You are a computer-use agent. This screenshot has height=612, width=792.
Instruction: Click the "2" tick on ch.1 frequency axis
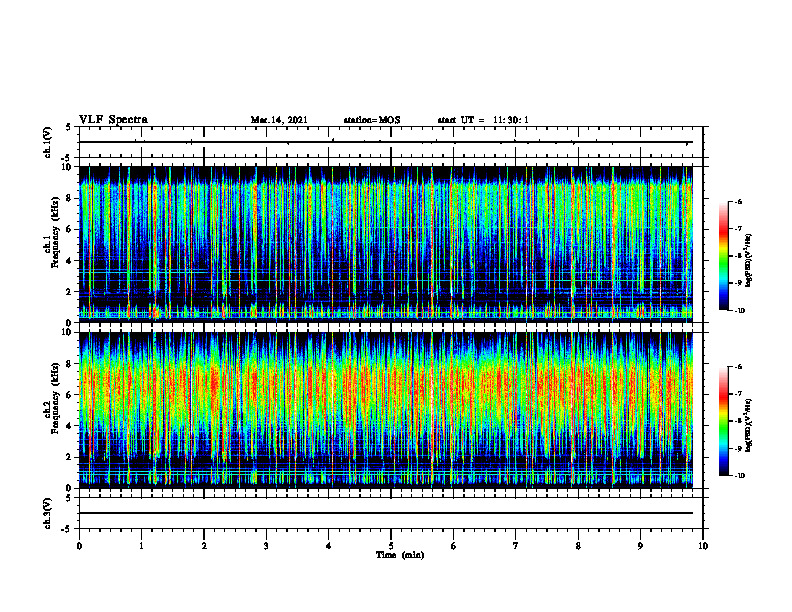click(70, 292)
